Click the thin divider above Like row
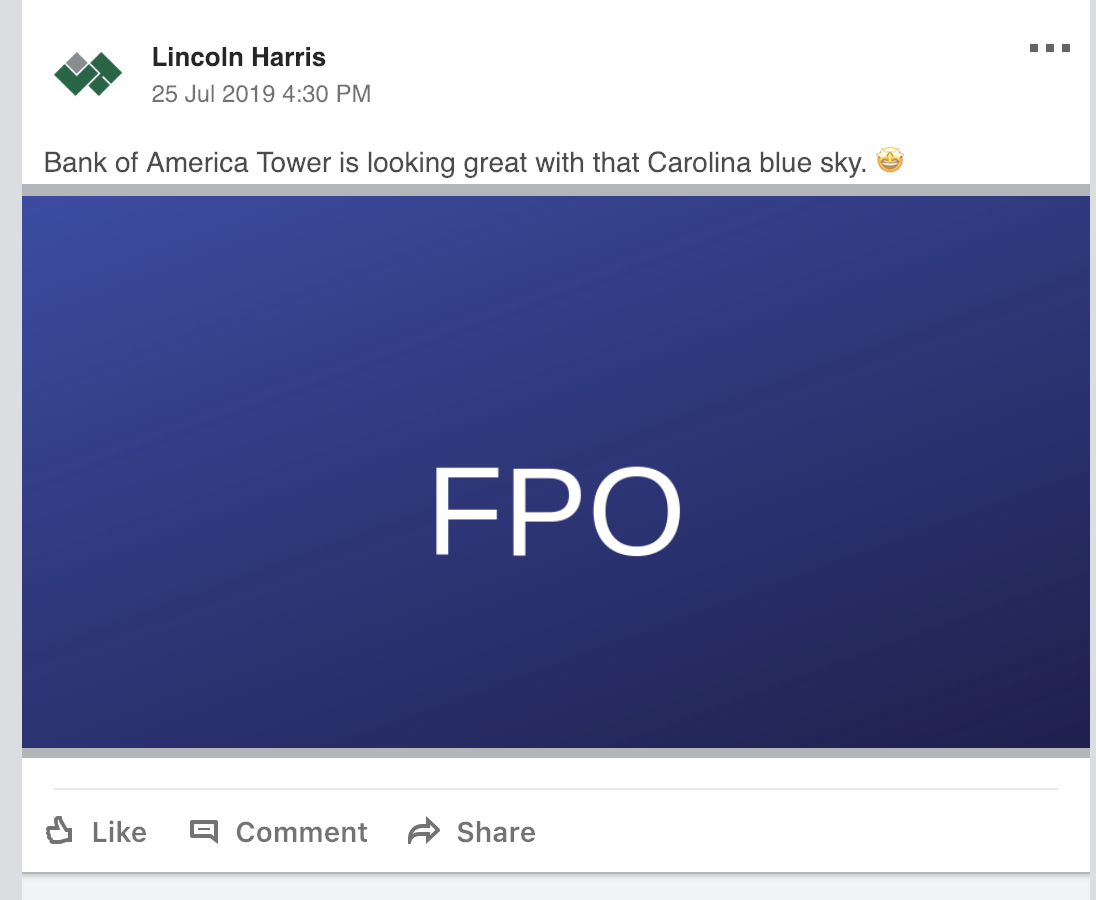The width and height of the screenshot is (1096, 900). coord(556,789)
